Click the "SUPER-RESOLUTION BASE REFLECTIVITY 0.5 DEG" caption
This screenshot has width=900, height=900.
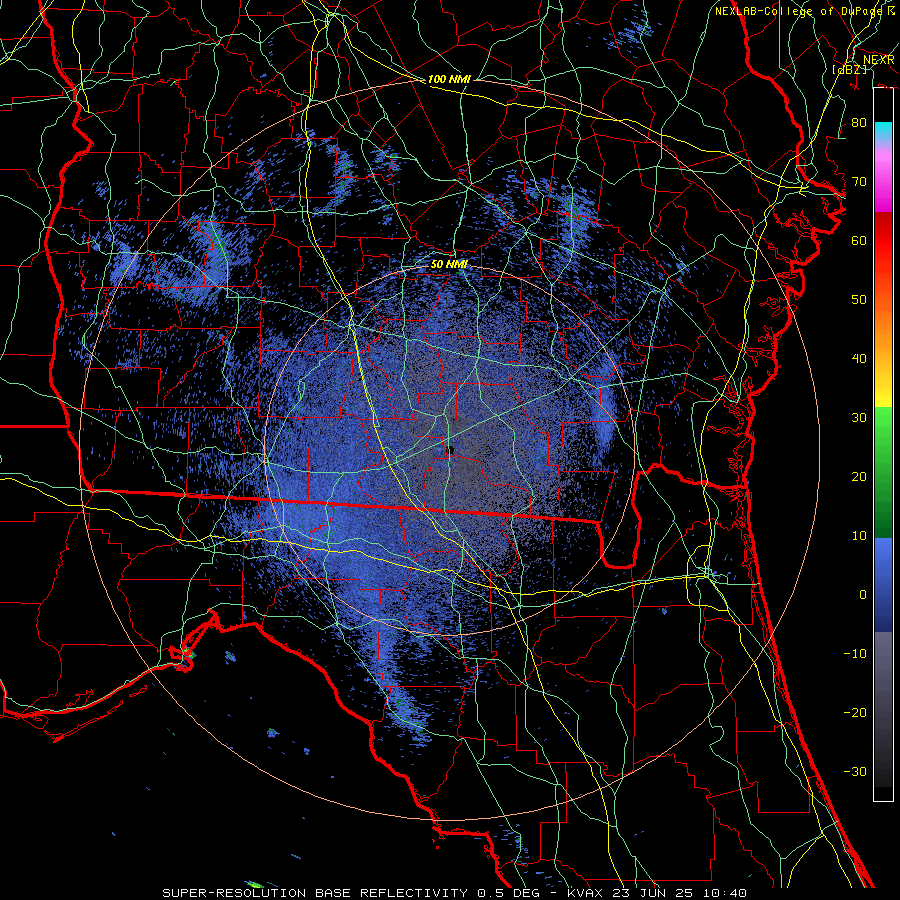tap(351, 893)
